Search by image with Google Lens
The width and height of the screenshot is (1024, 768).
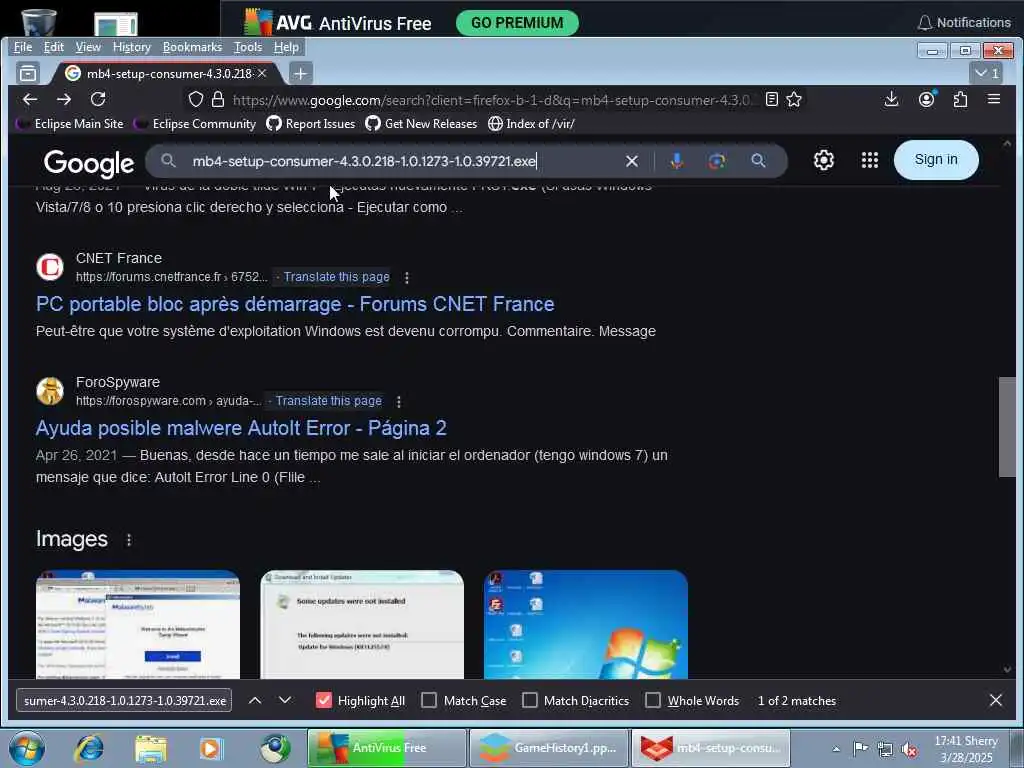(716, 161)
